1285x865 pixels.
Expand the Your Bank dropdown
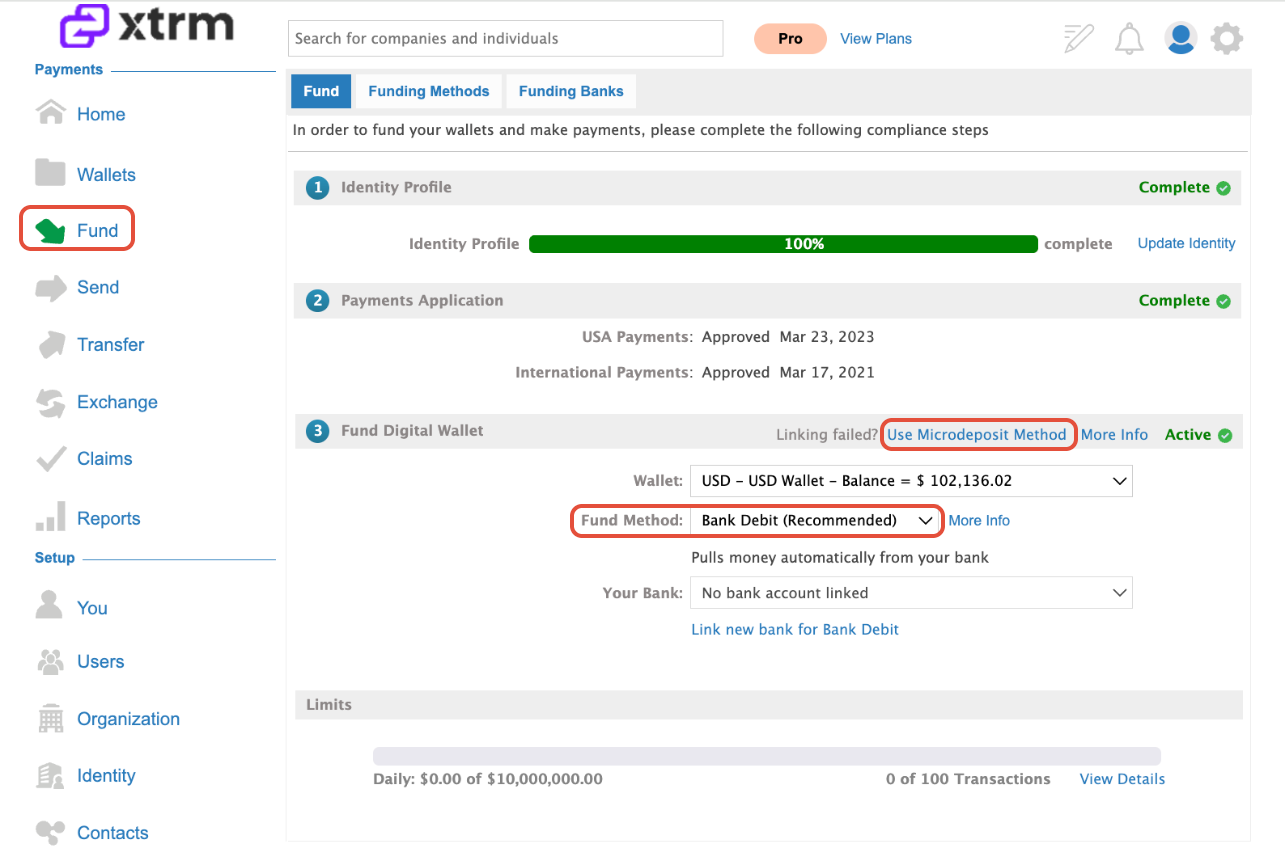(911, 593)
